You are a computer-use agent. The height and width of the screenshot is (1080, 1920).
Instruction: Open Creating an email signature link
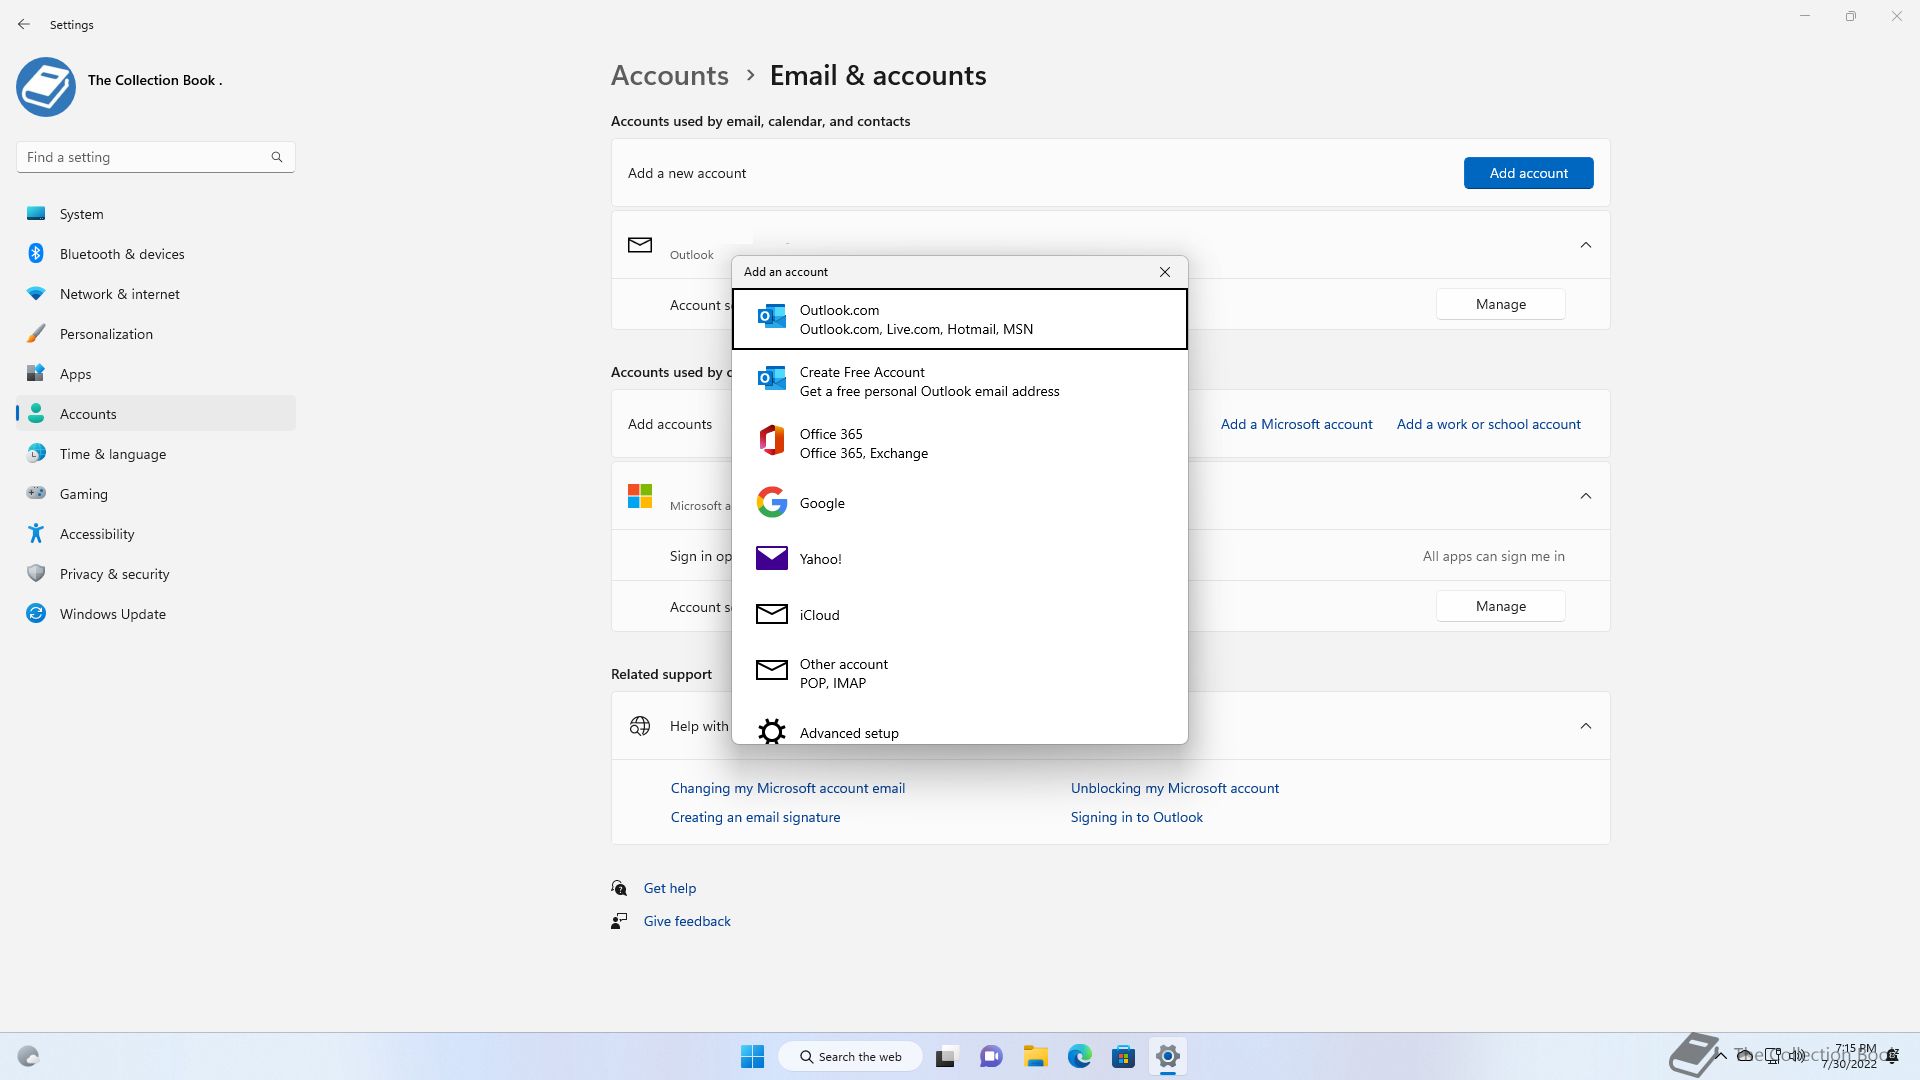tap(755, 817)
